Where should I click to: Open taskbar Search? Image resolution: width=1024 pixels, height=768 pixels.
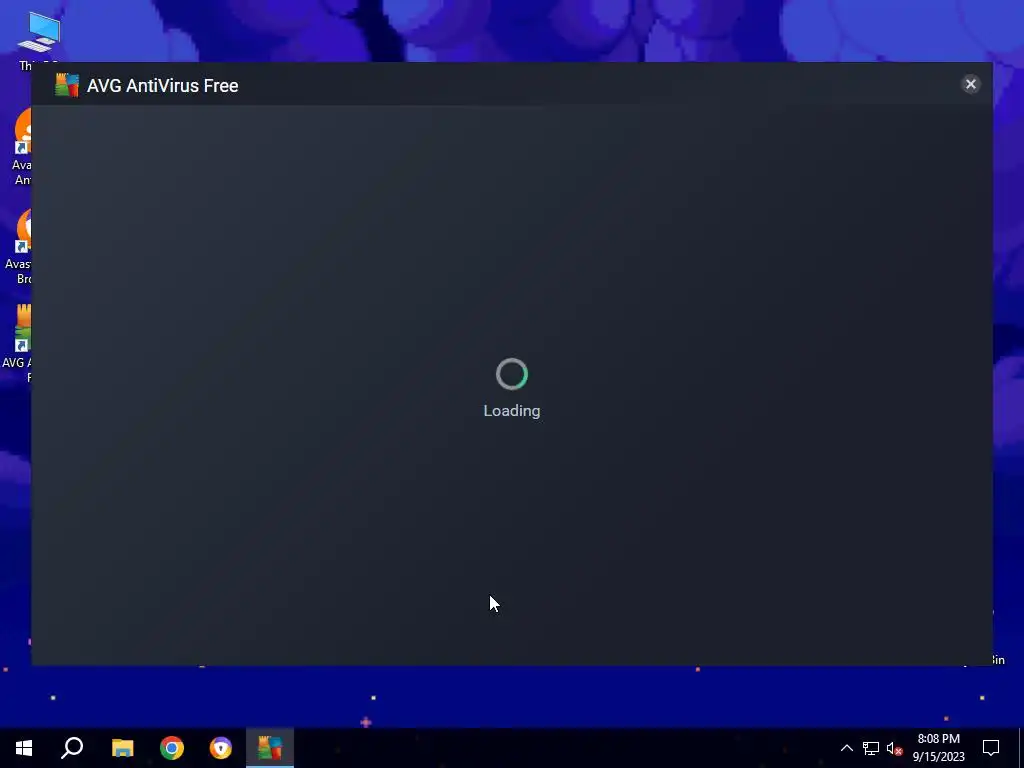(x=72, y=748)
